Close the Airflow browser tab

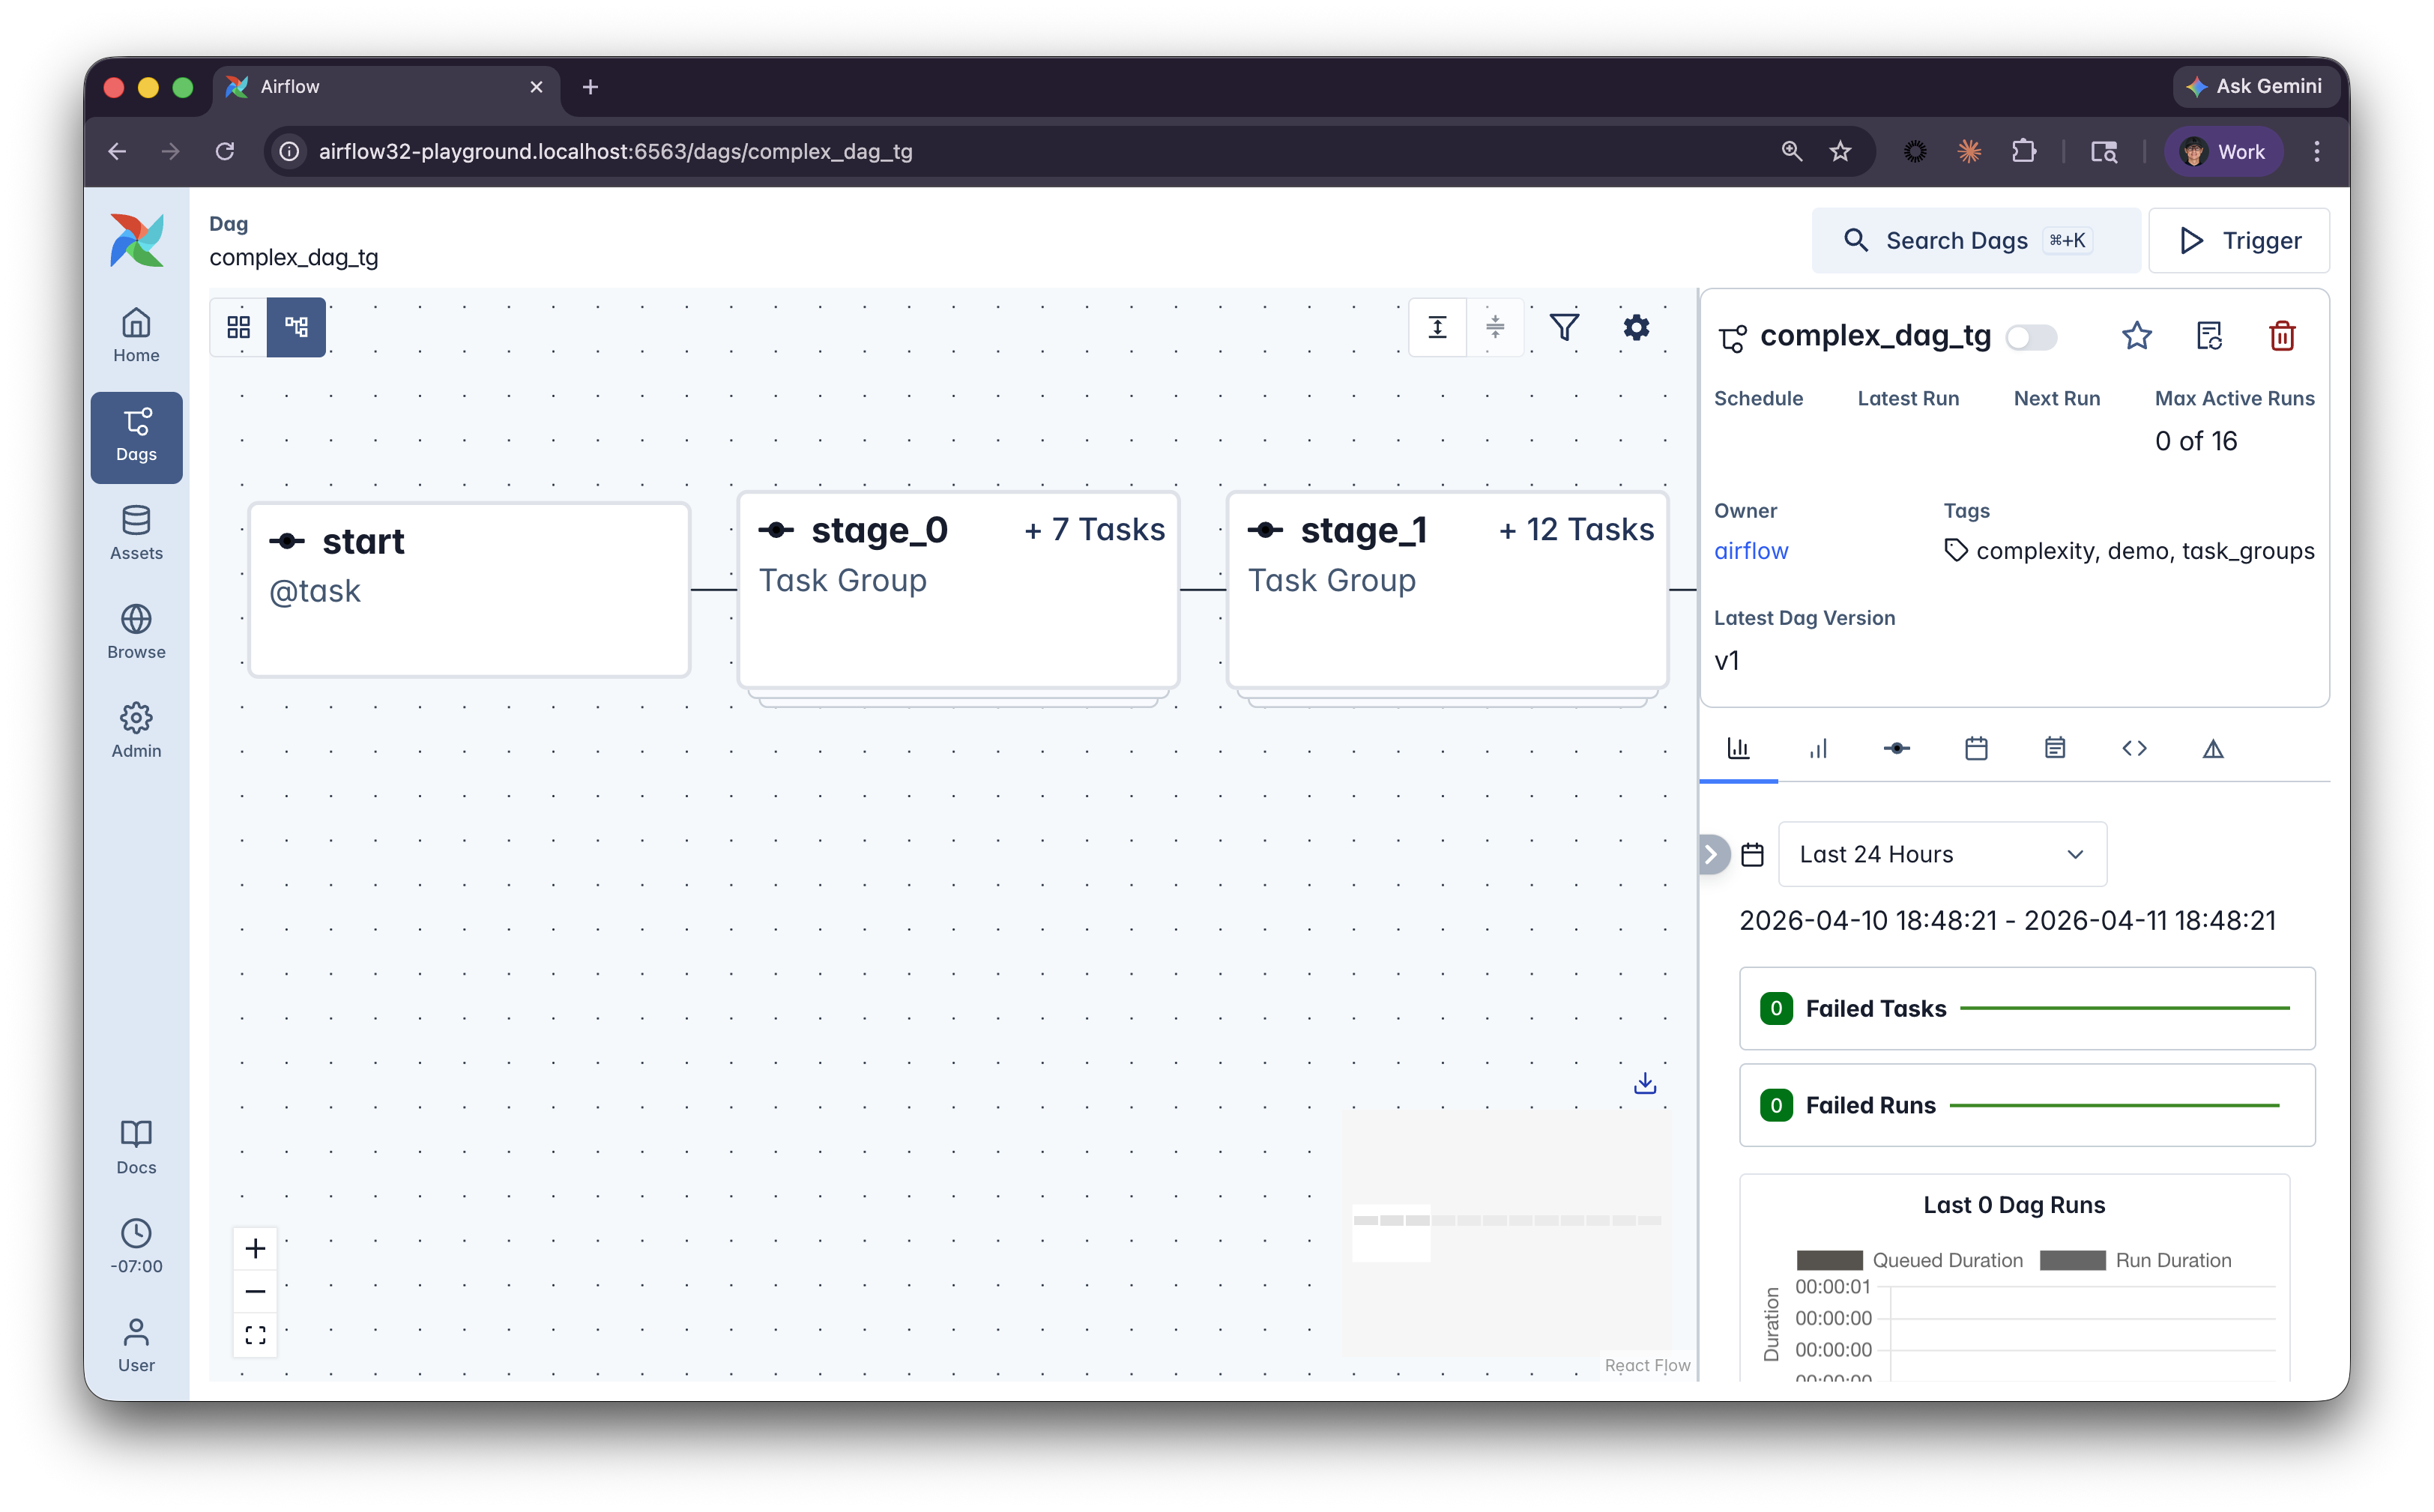point(536,87)
